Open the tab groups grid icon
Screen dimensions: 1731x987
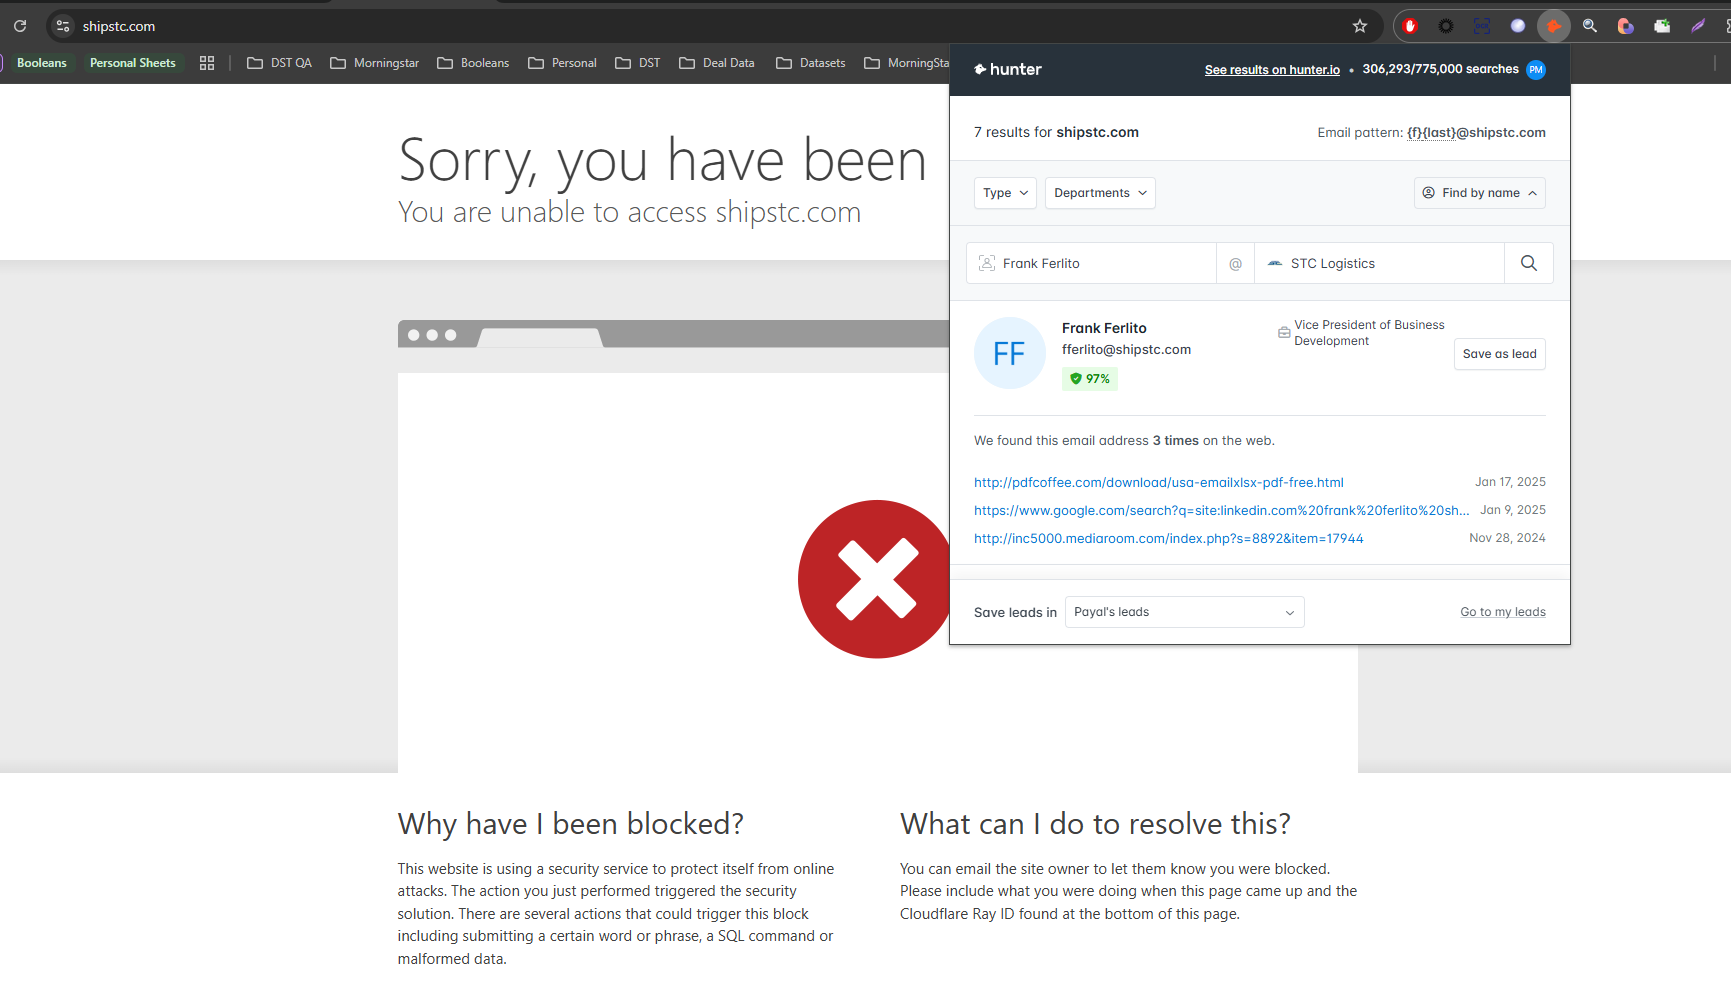(x=207, y=63)
